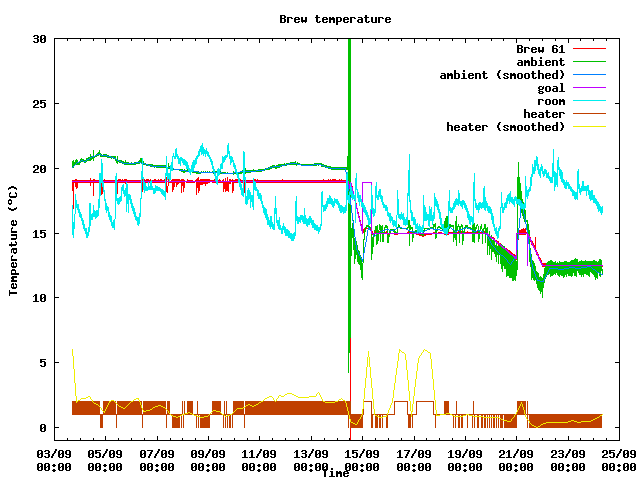The width and height of the screenshot is (640, 480).
Task: Click the 15/09 date axis label
Action: [362, 454]
